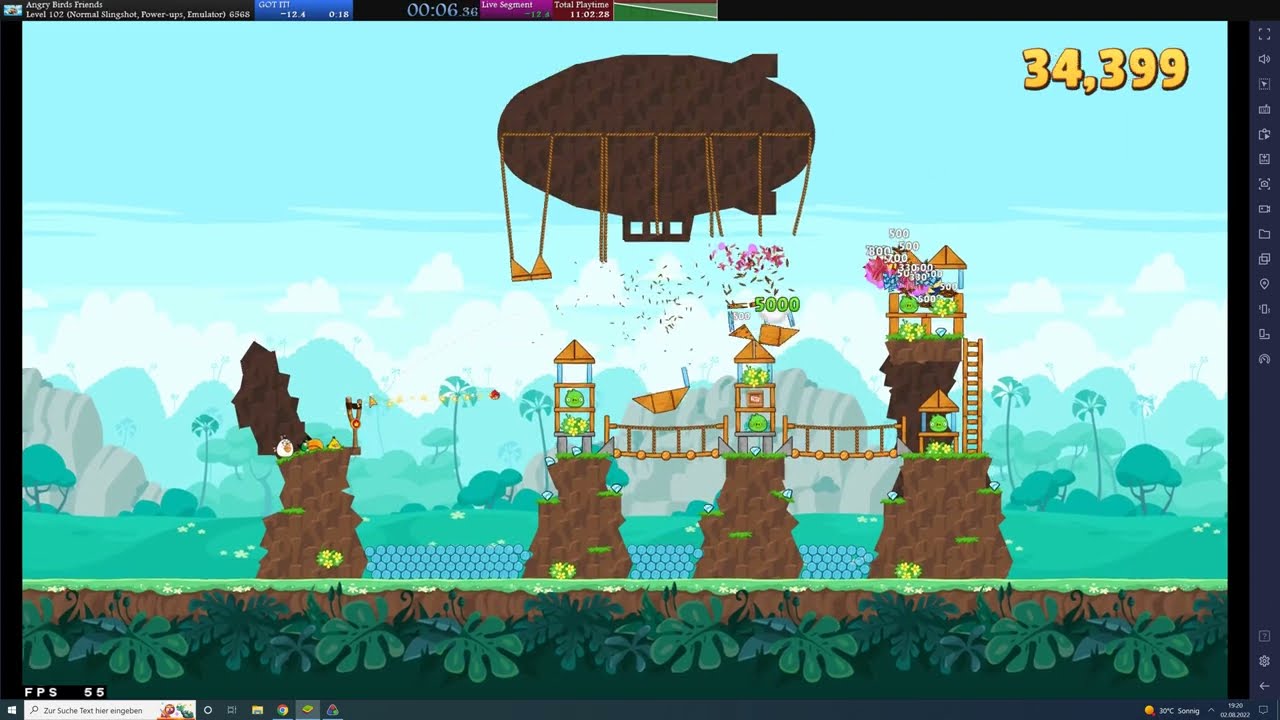Click the taskbar search box 'Zur Suche Text hier eingeben'
The height and width of the screenshot is (720, 1280).
point(110,710)
